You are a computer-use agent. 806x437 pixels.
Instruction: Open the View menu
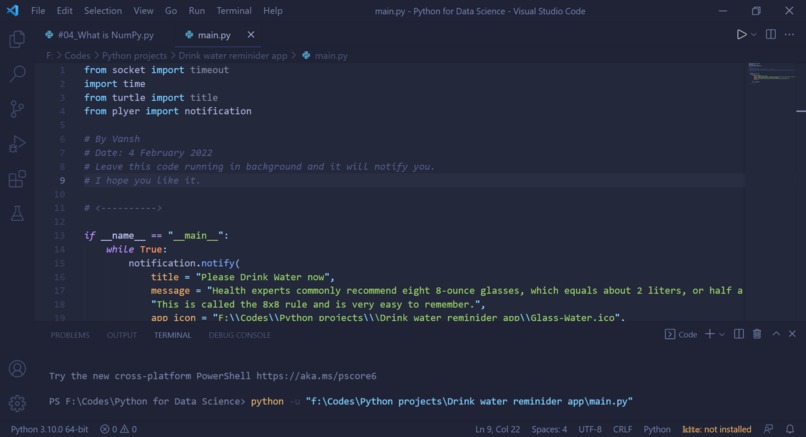tap(143, 11)
